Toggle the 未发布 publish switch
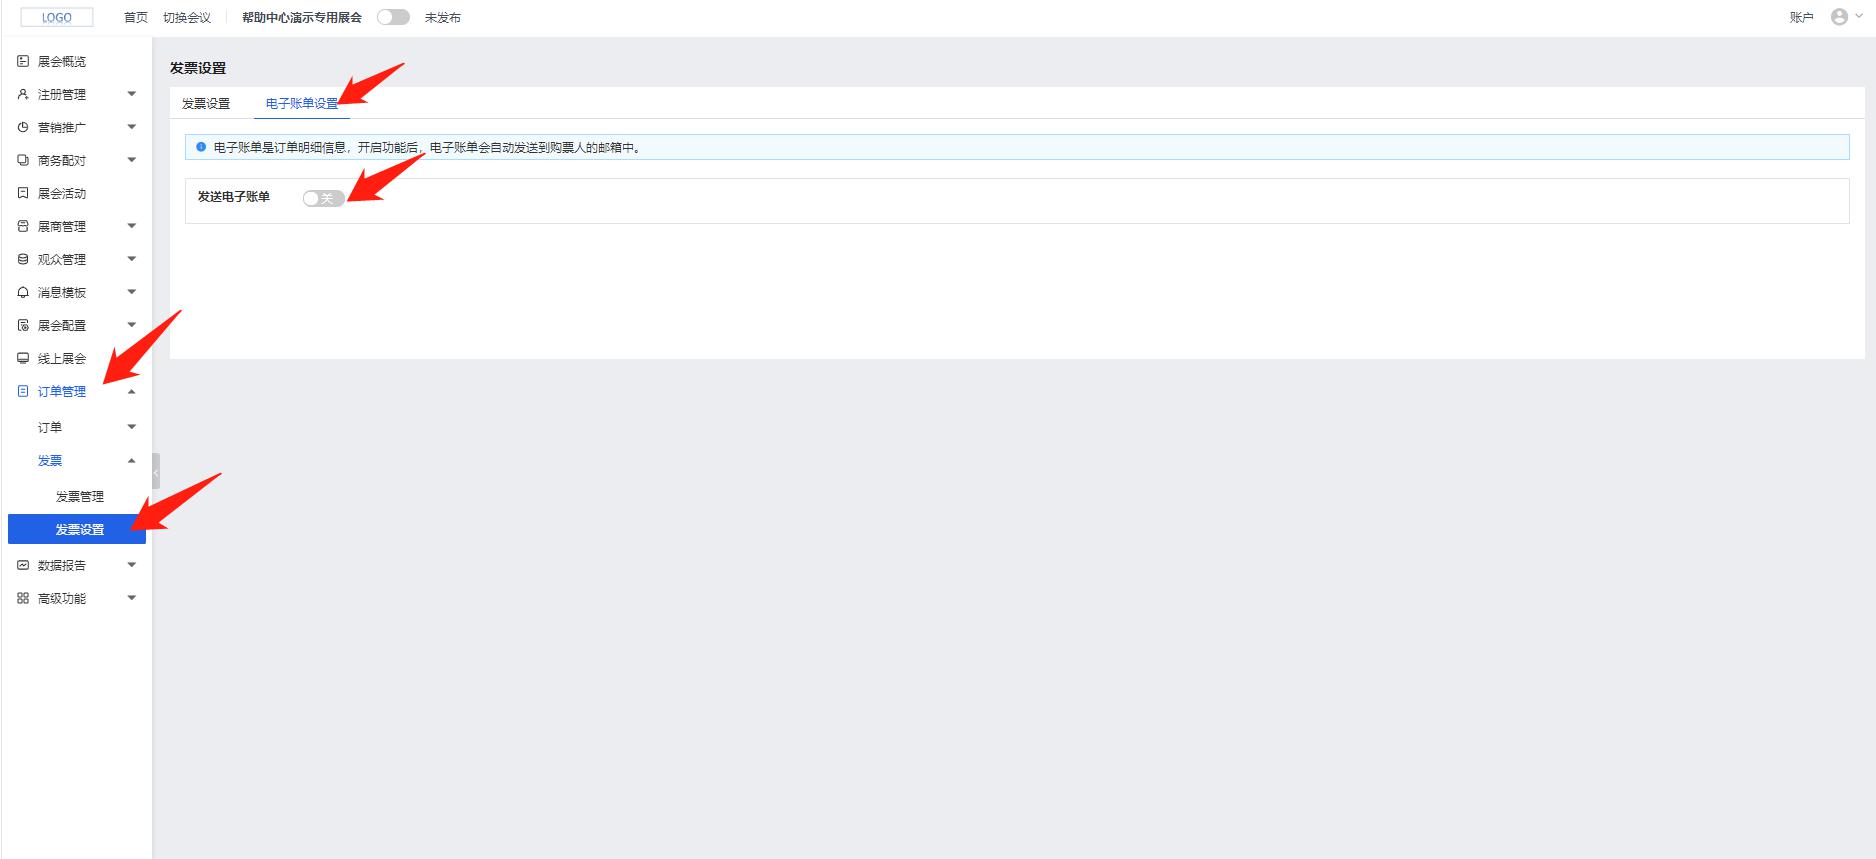The width and height of the screenshot is (1876, 859). point(393,17)
